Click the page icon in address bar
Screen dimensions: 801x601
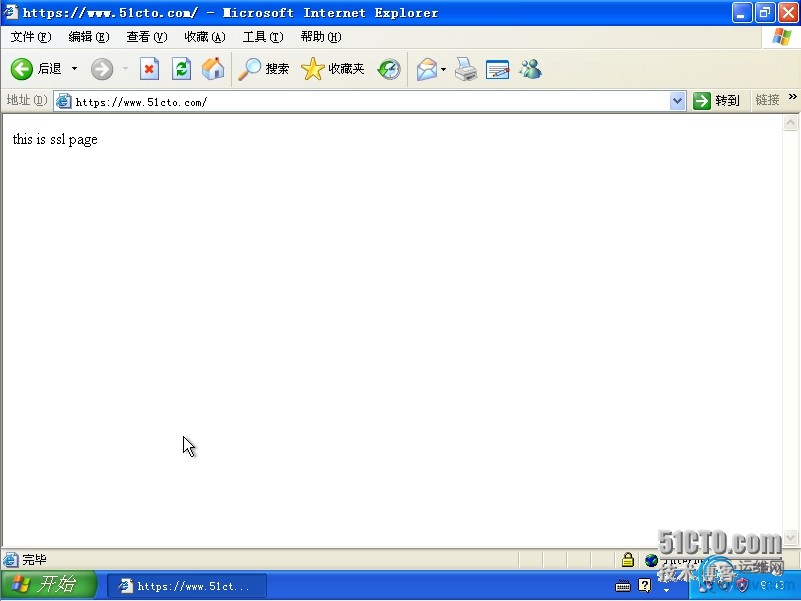[63, 101]
